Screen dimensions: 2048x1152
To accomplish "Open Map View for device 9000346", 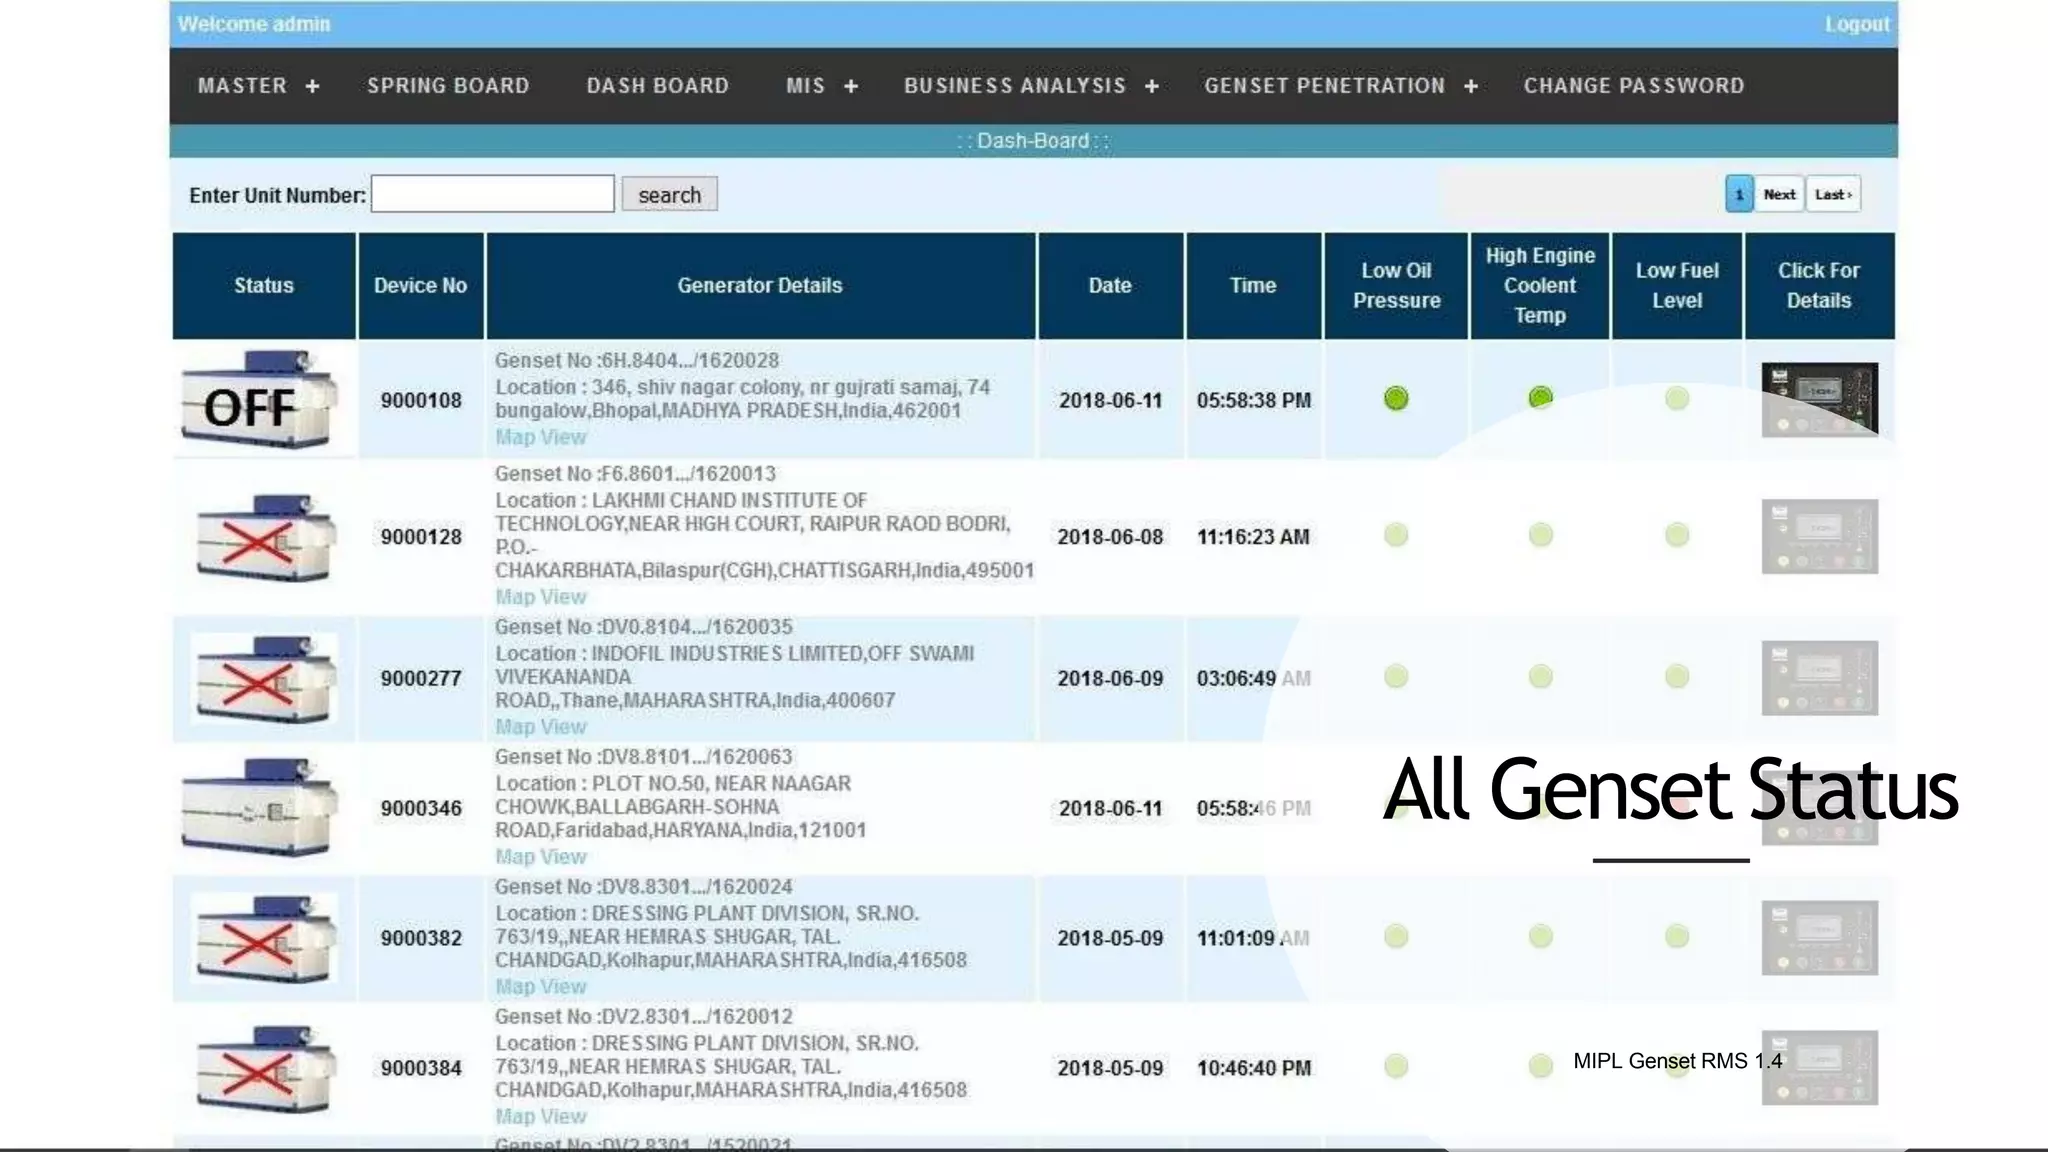I will coord(541,857).
